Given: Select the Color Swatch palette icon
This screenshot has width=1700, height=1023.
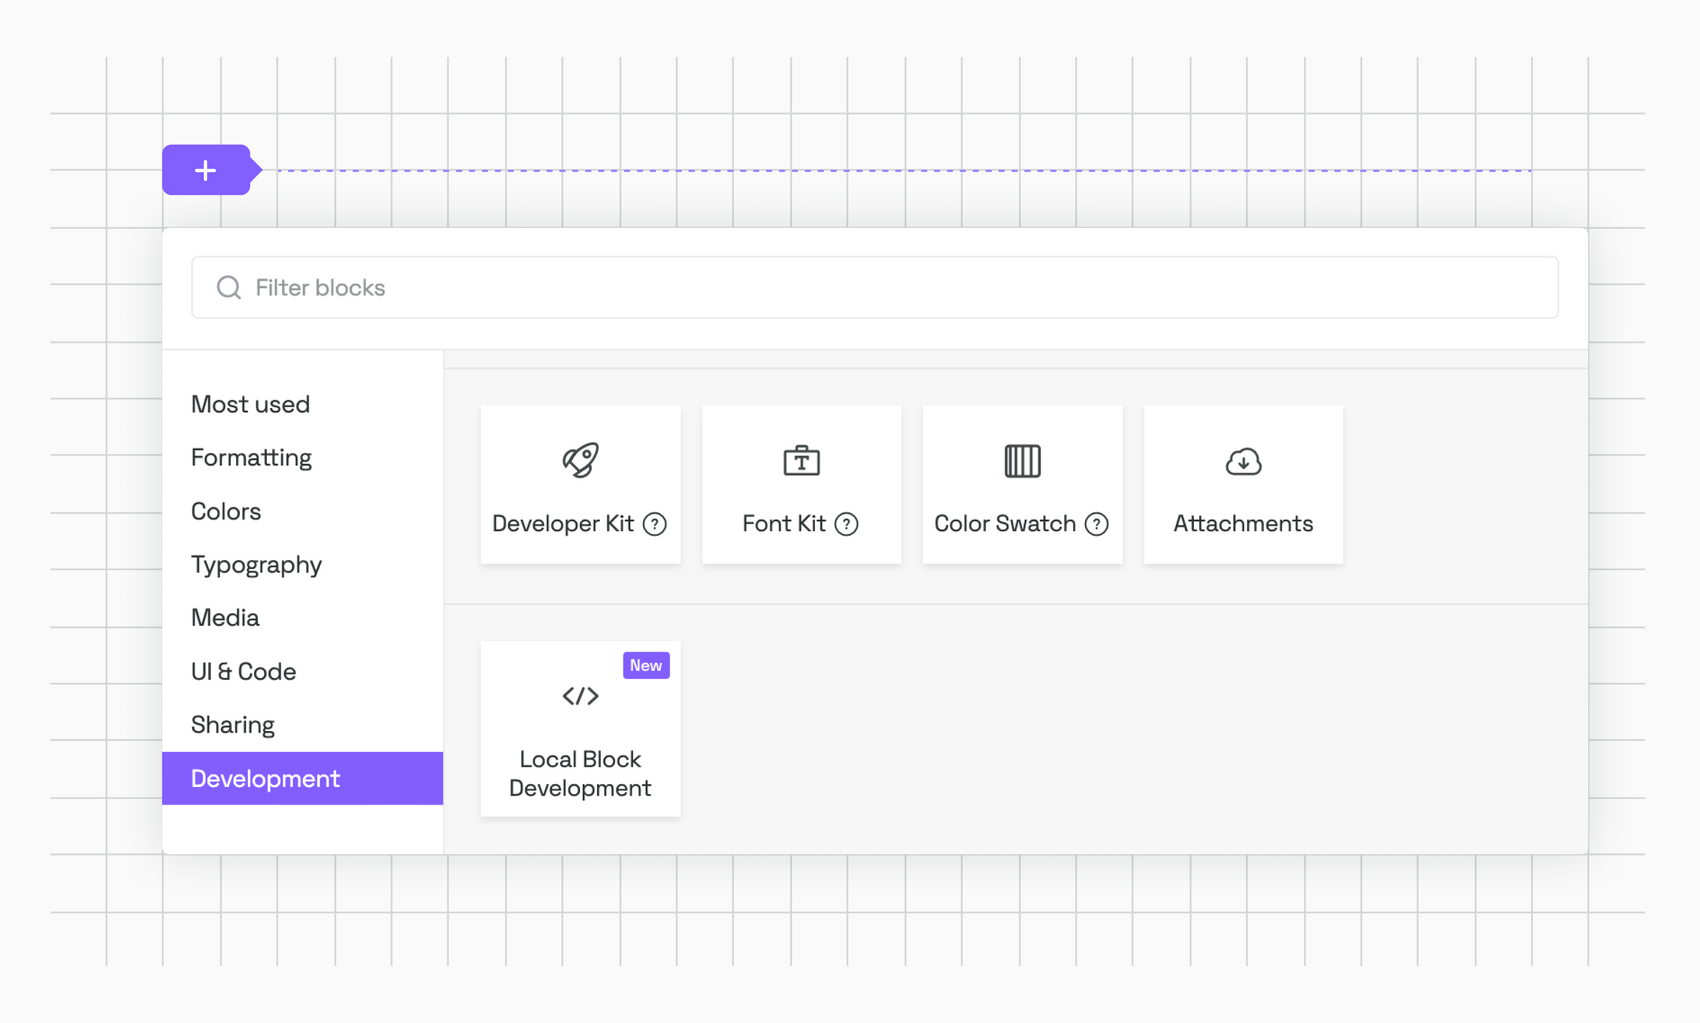Looking at the screenshot, I should pos(1022,461).
